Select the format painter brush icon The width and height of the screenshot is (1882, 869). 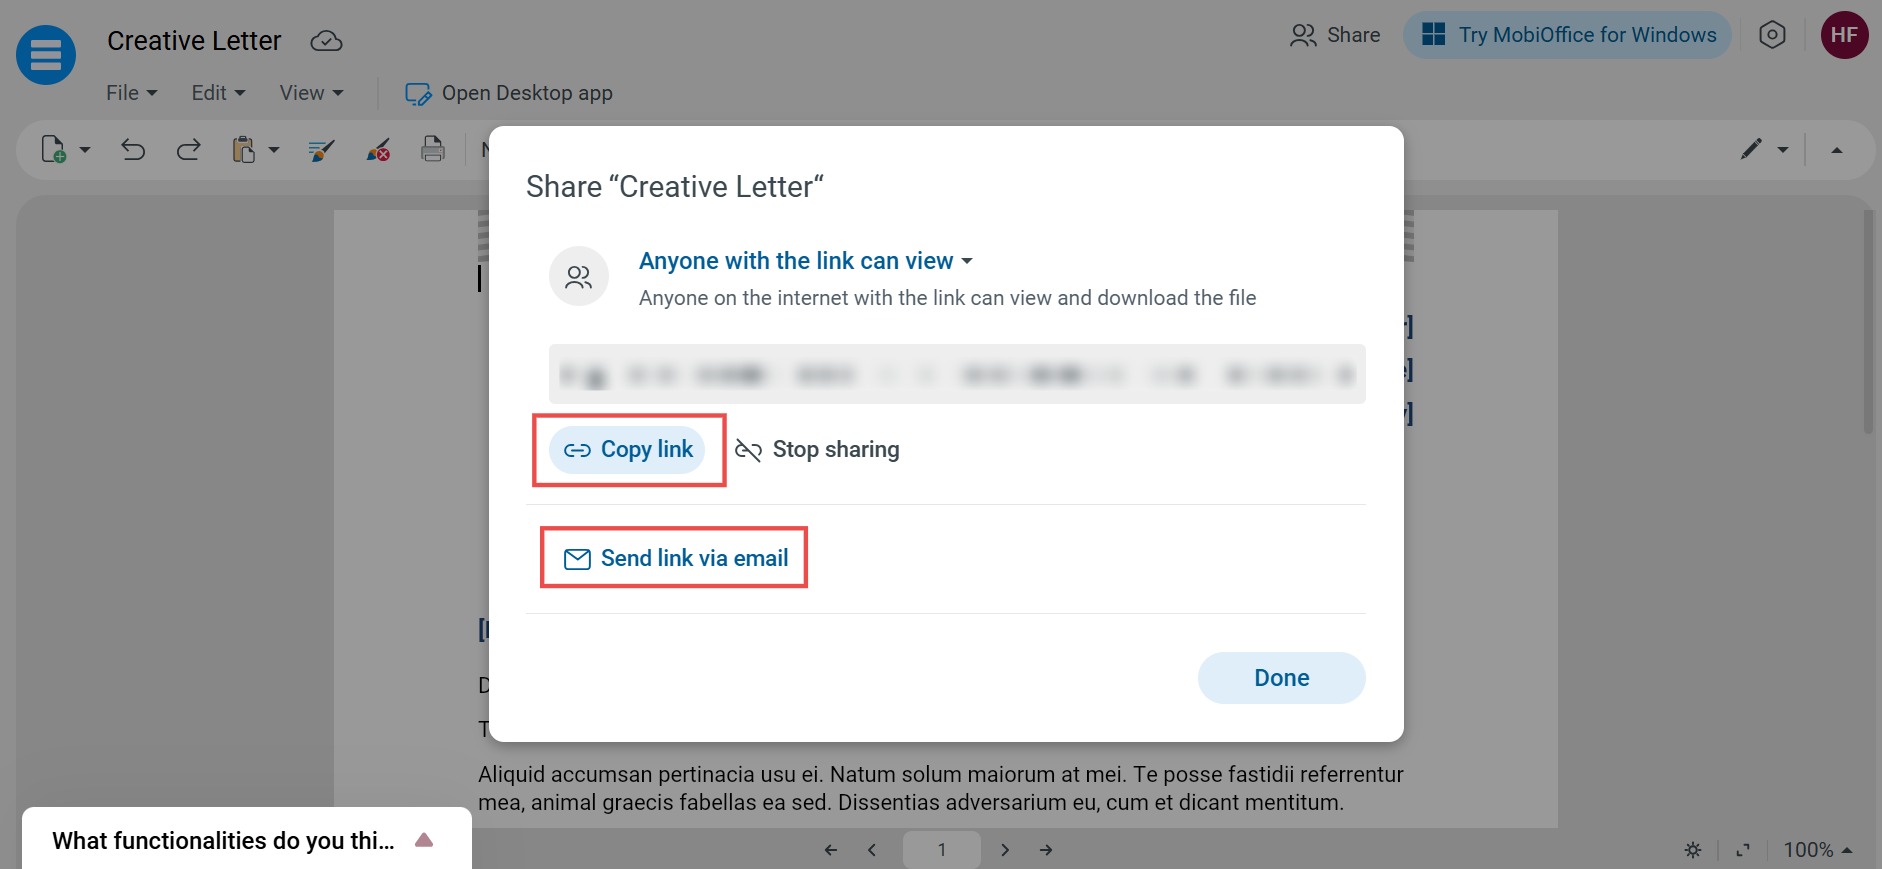pos(321,150)
